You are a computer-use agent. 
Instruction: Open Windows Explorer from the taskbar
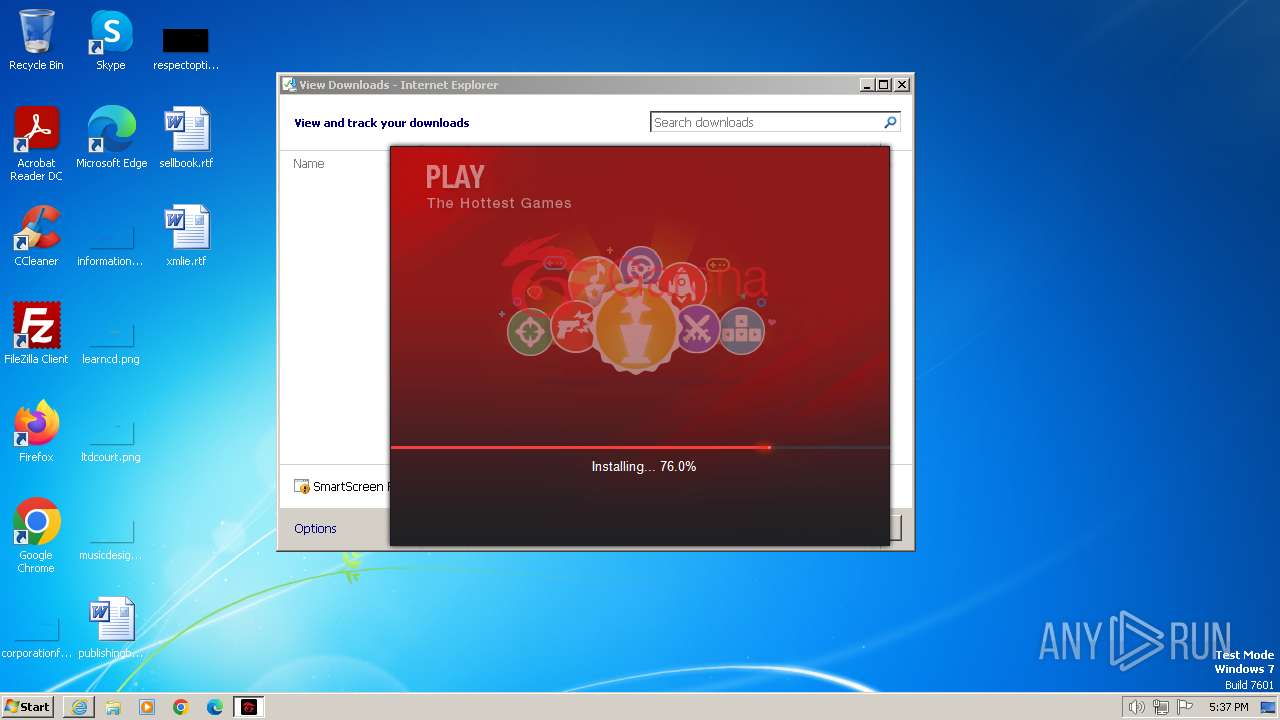[x=113, y=707]
